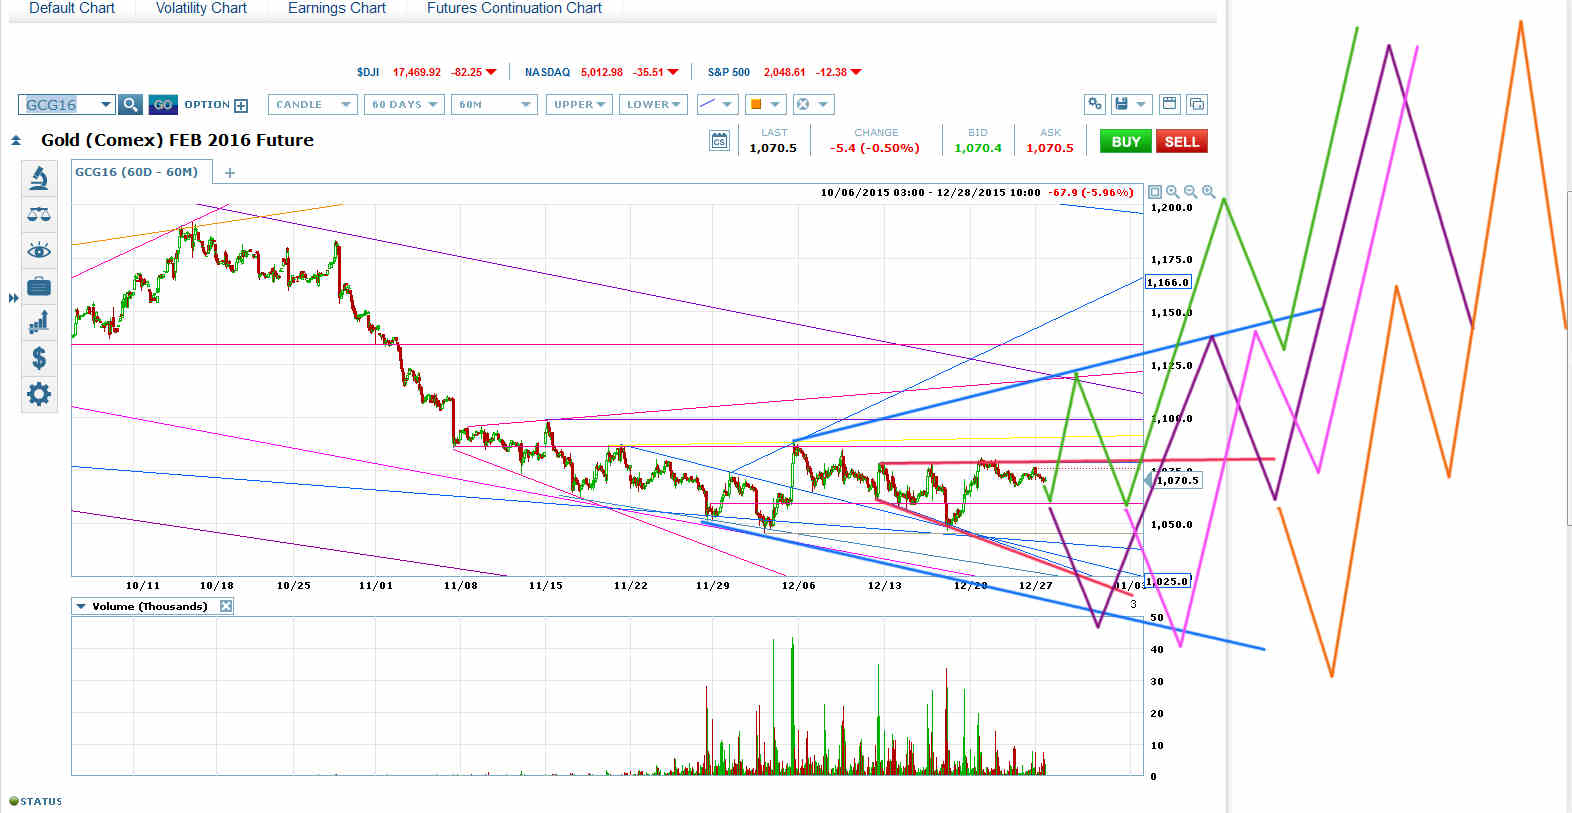Open the microscope research tool in the sidebar
Viewport: 1572px width, 813px height.
(39, 179)
